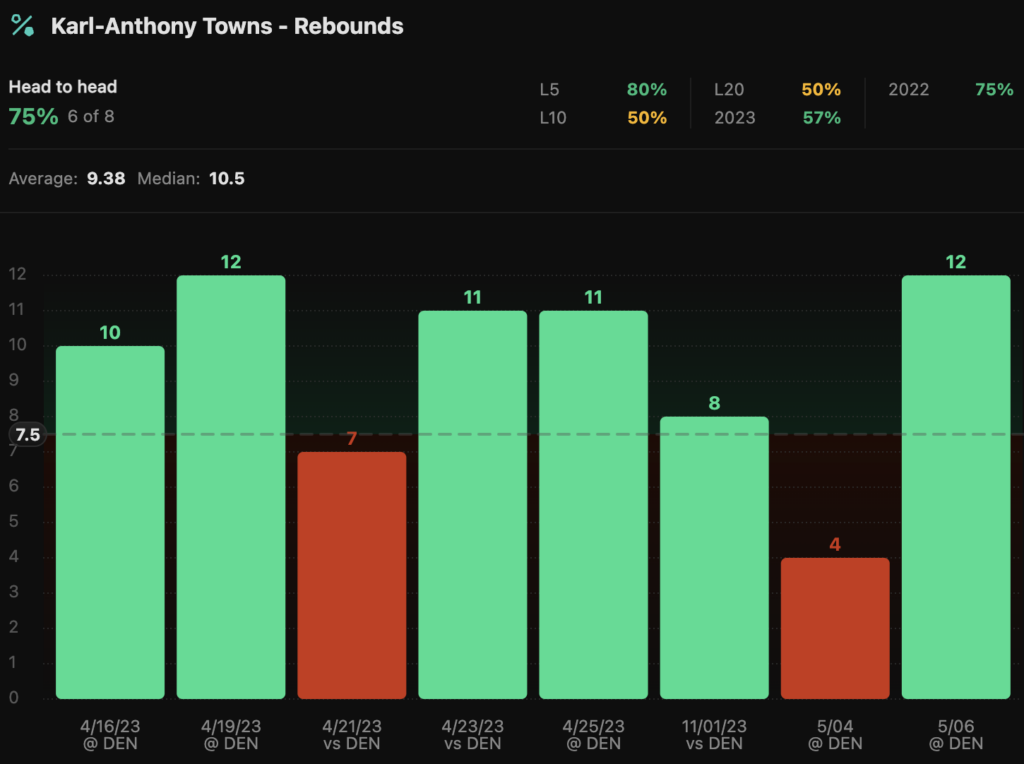Click the 5/06 @ DEN date label
The height and width of the screenshot is (764, 1024).
(x=955, y=735)
